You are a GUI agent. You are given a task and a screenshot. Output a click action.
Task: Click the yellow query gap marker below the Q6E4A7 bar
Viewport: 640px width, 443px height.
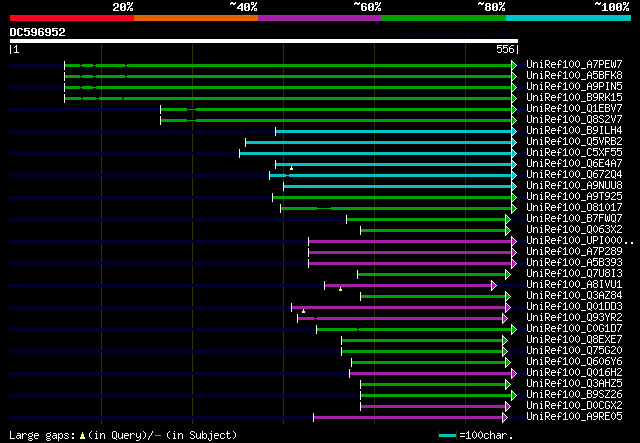point(291,168)
